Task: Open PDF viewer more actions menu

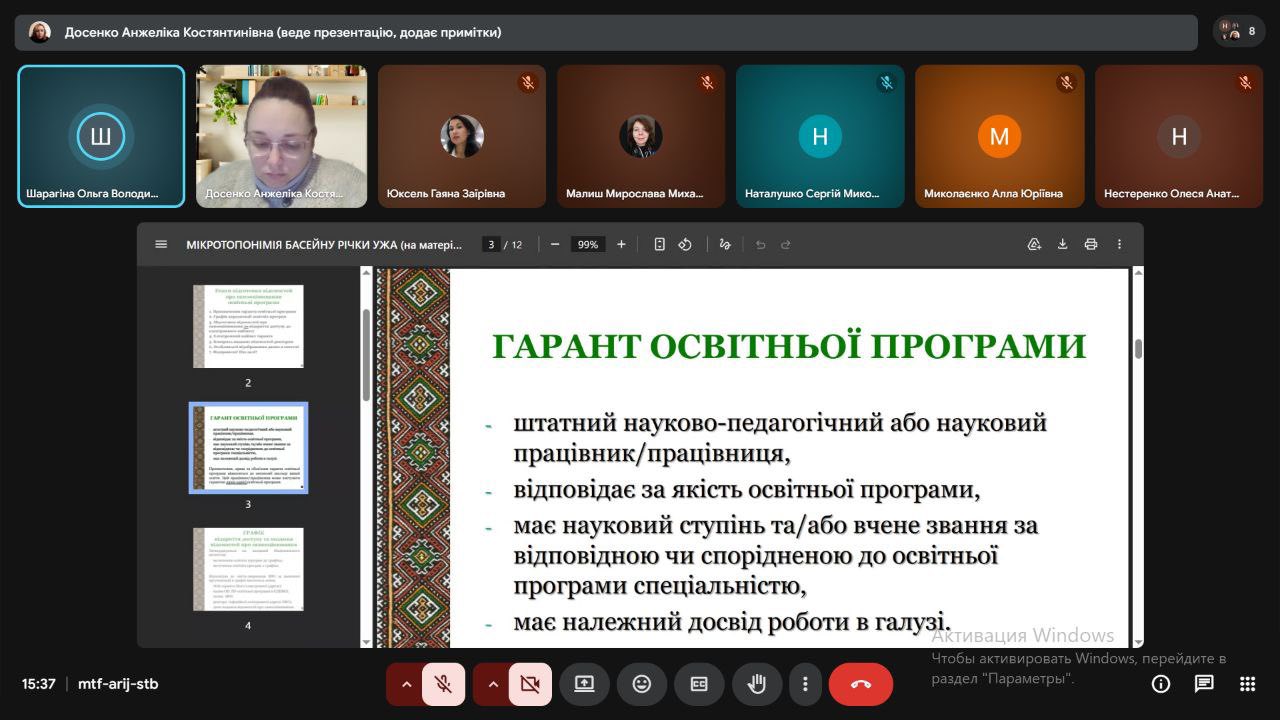Action: [x=1119, y=245]
